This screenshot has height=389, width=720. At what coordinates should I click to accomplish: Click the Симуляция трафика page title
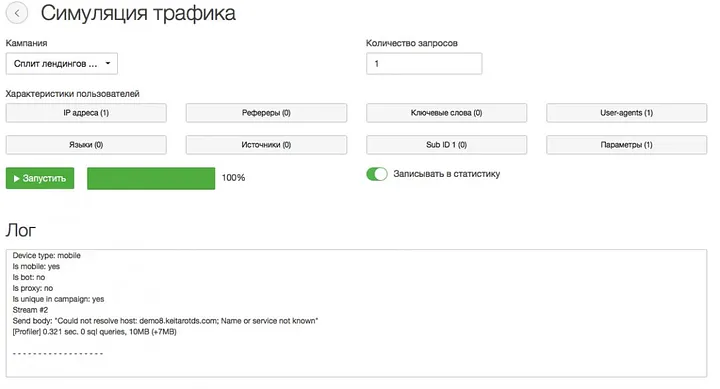pyautogui.click(x=138, y=14)
